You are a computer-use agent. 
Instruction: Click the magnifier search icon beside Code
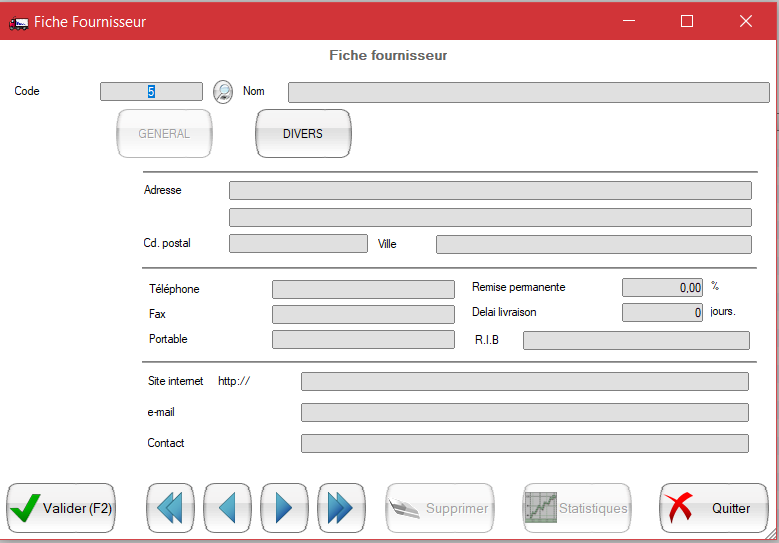tap(223, 91)
